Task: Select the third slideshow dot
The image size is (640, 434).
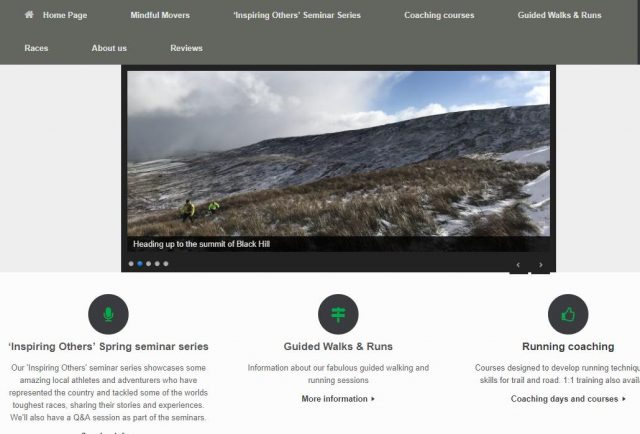Action: pos(149,264)
